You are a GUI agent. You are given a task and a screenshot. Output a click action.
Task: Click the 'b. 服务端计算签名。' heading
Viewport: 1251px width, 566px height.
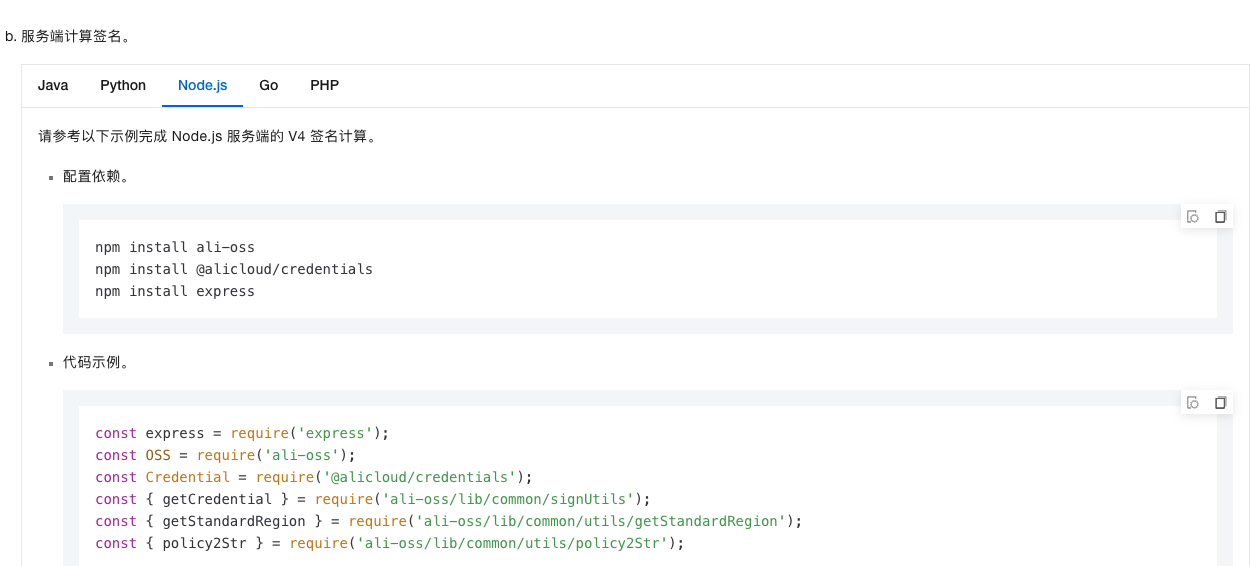[x=68, y=36]
